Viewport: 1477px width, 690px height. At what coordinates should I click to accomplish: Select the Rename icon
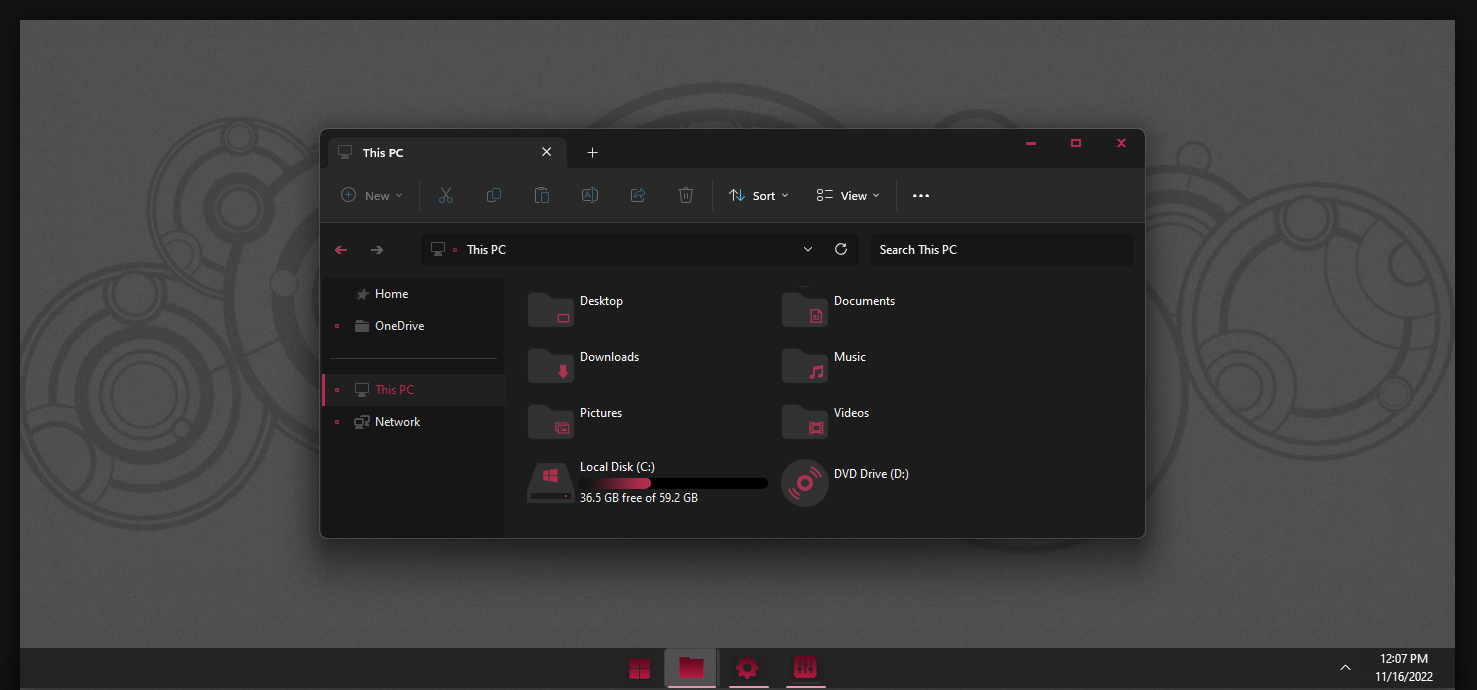(x=589, y=195)
